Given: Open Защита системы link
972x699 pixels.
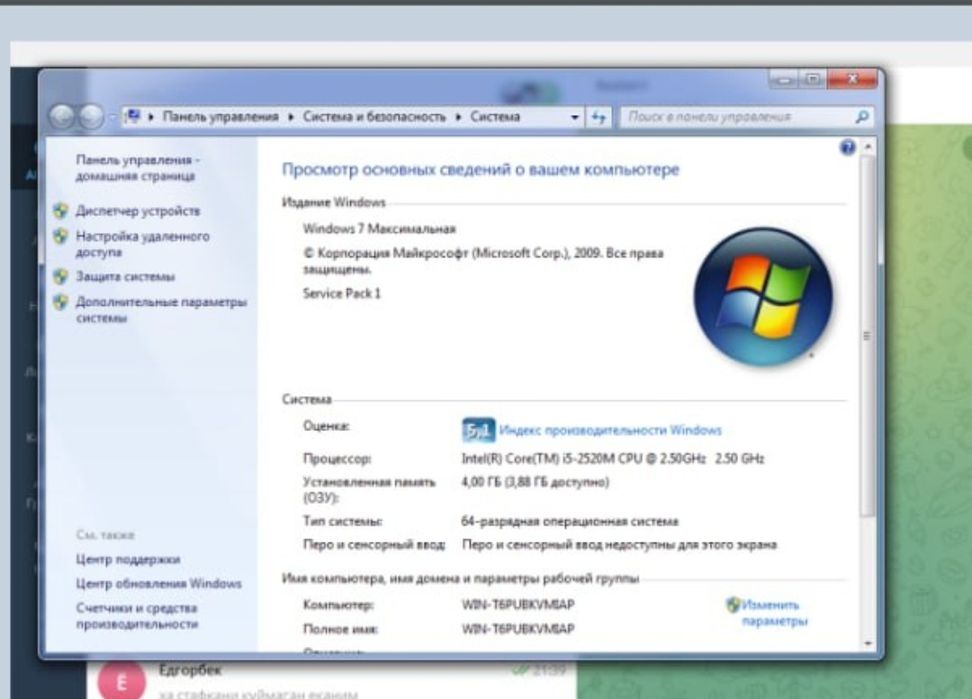Looking at the screenshot, I should [x=125, y=276].
